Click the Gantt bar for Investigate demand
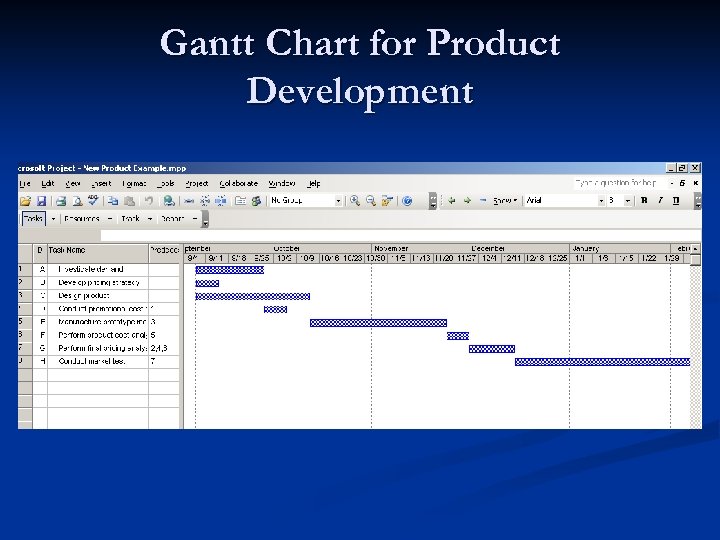The image size is (720, 540). tap(230, 270)
